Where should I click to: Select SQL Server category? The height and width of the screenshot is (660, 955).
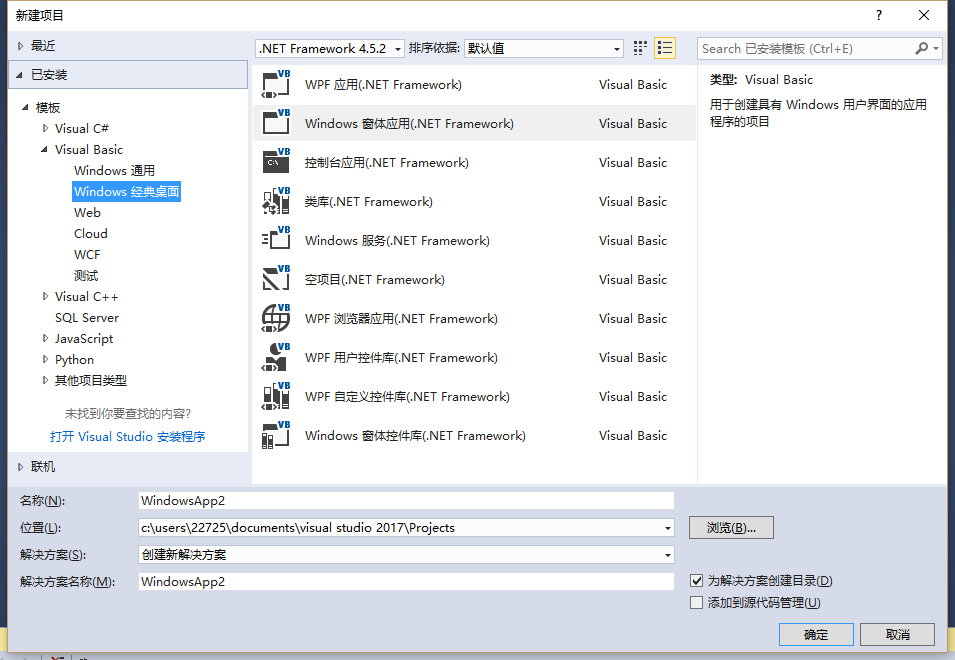click(86, 318)
